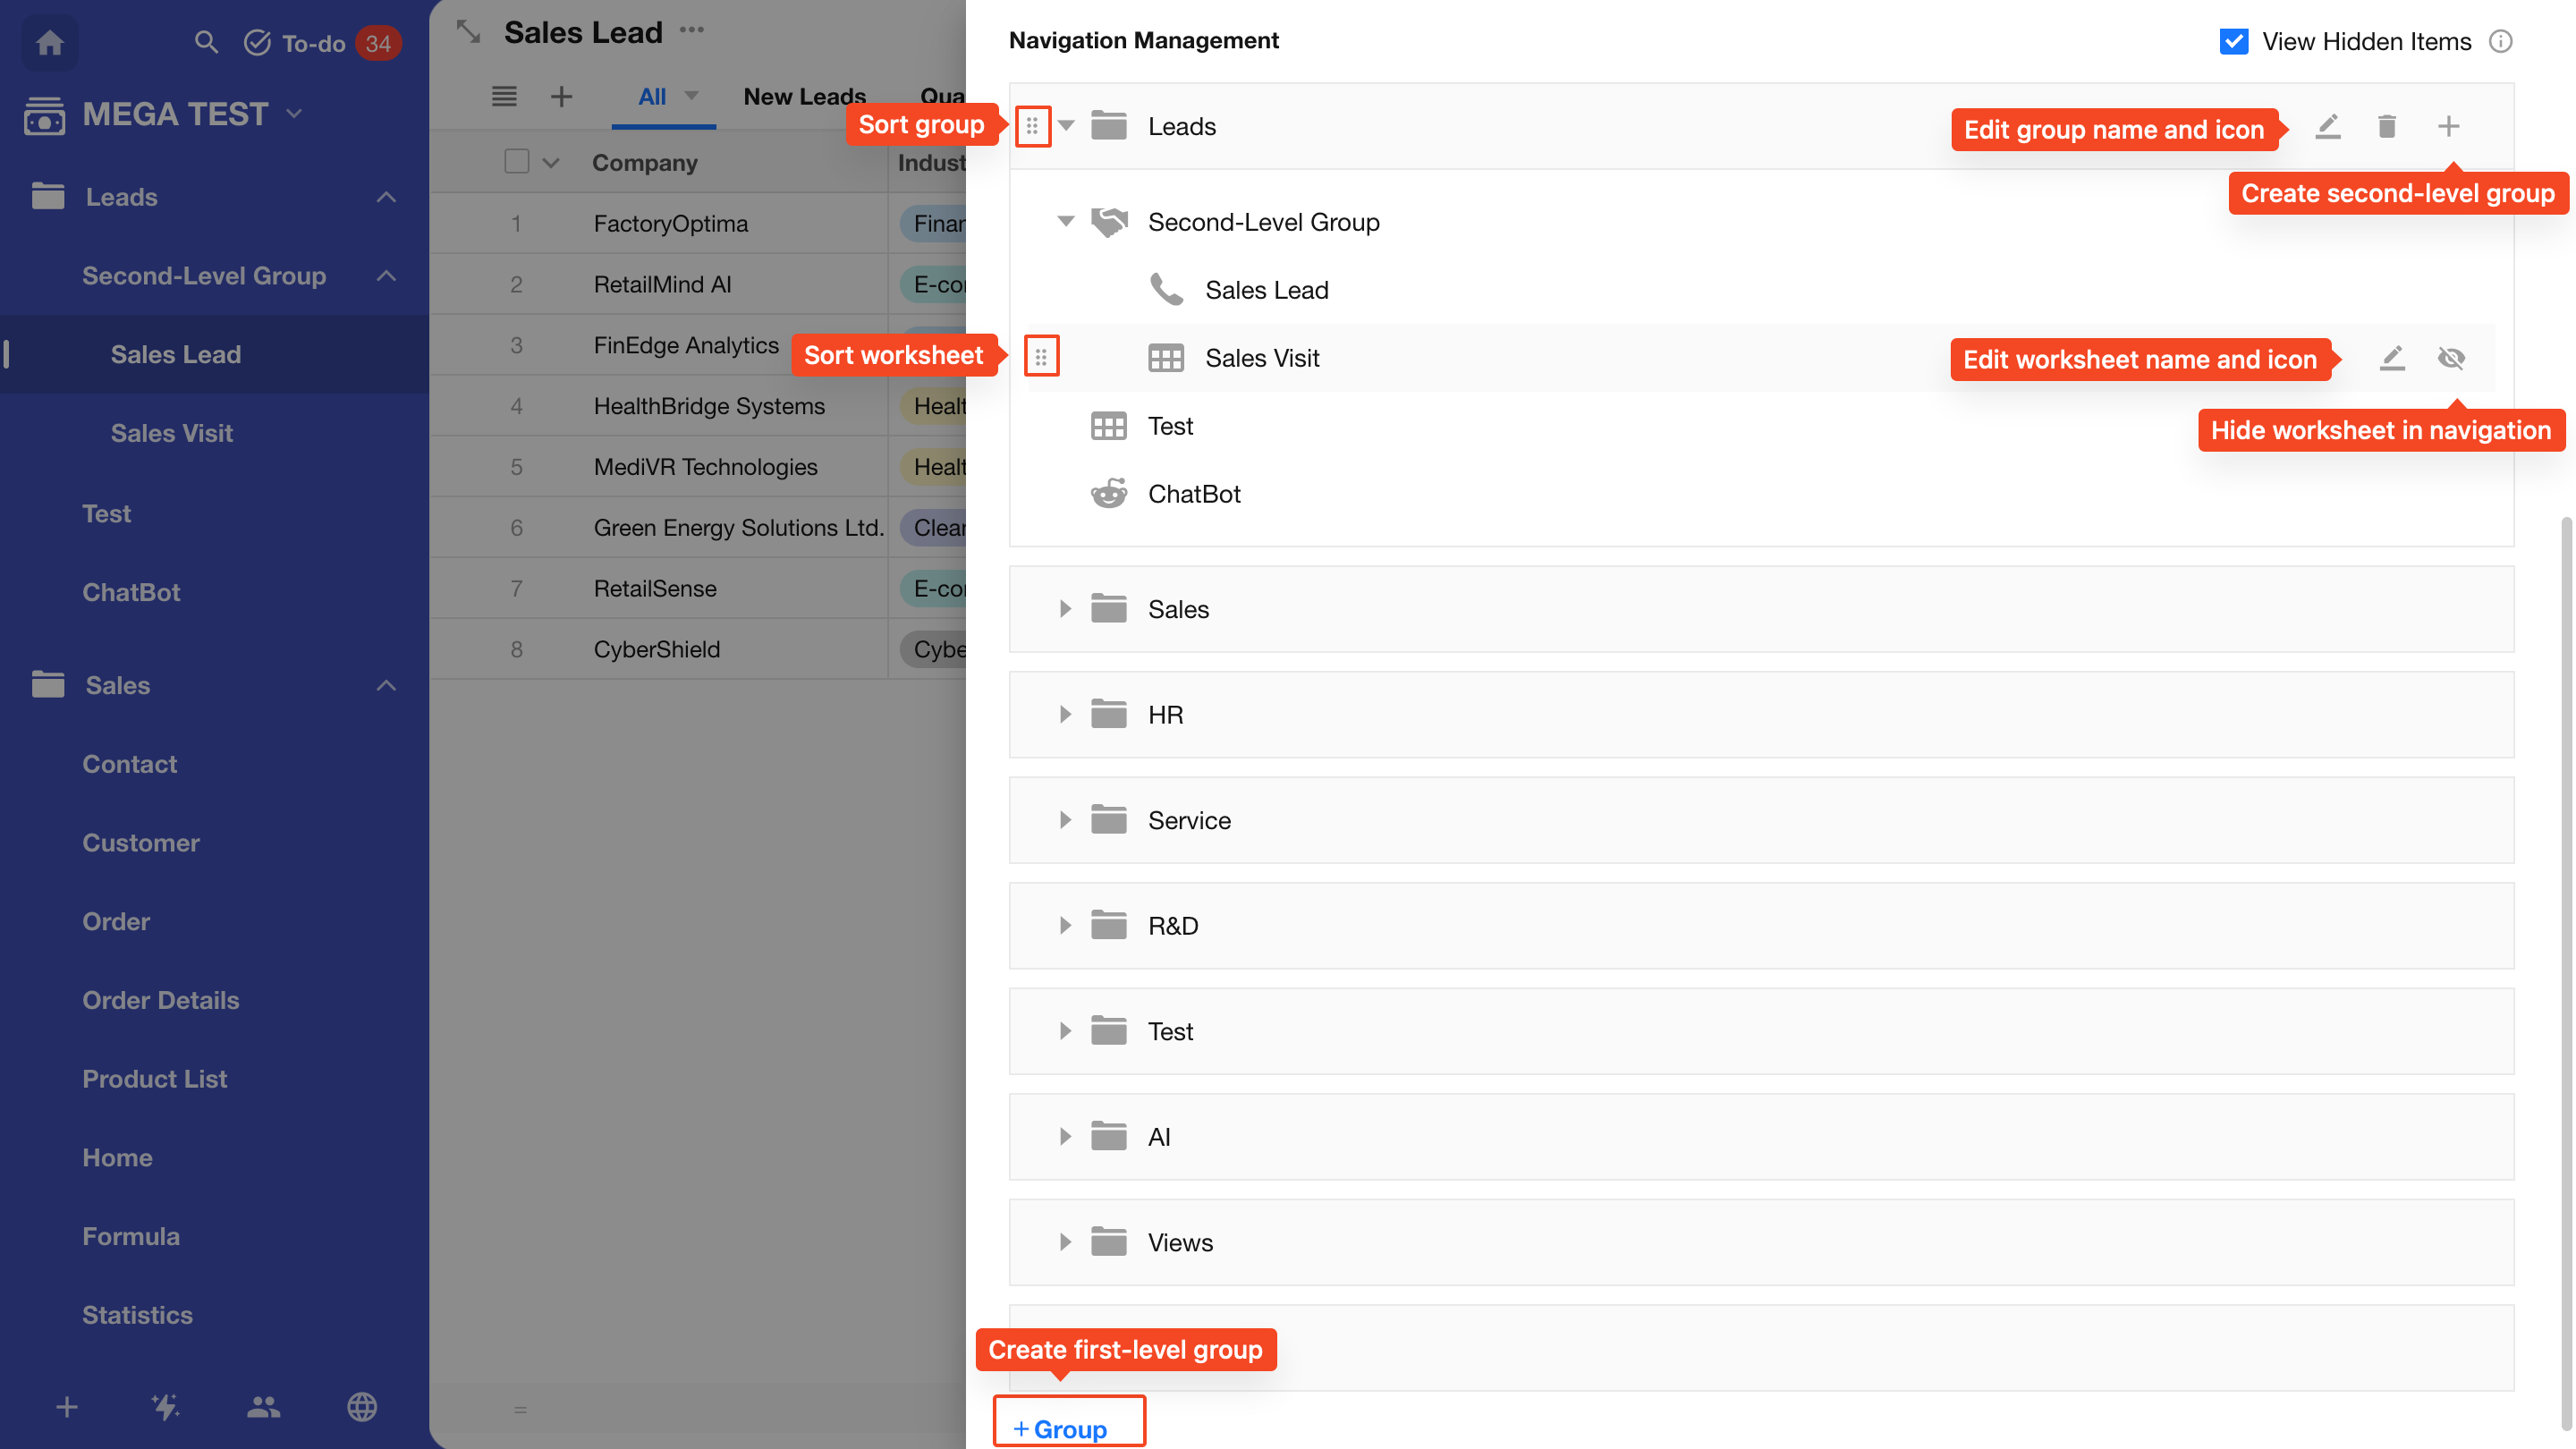Expand the R&D group folder
The width and height of the screenshot is (2576, 1449).
(1065, 926)
